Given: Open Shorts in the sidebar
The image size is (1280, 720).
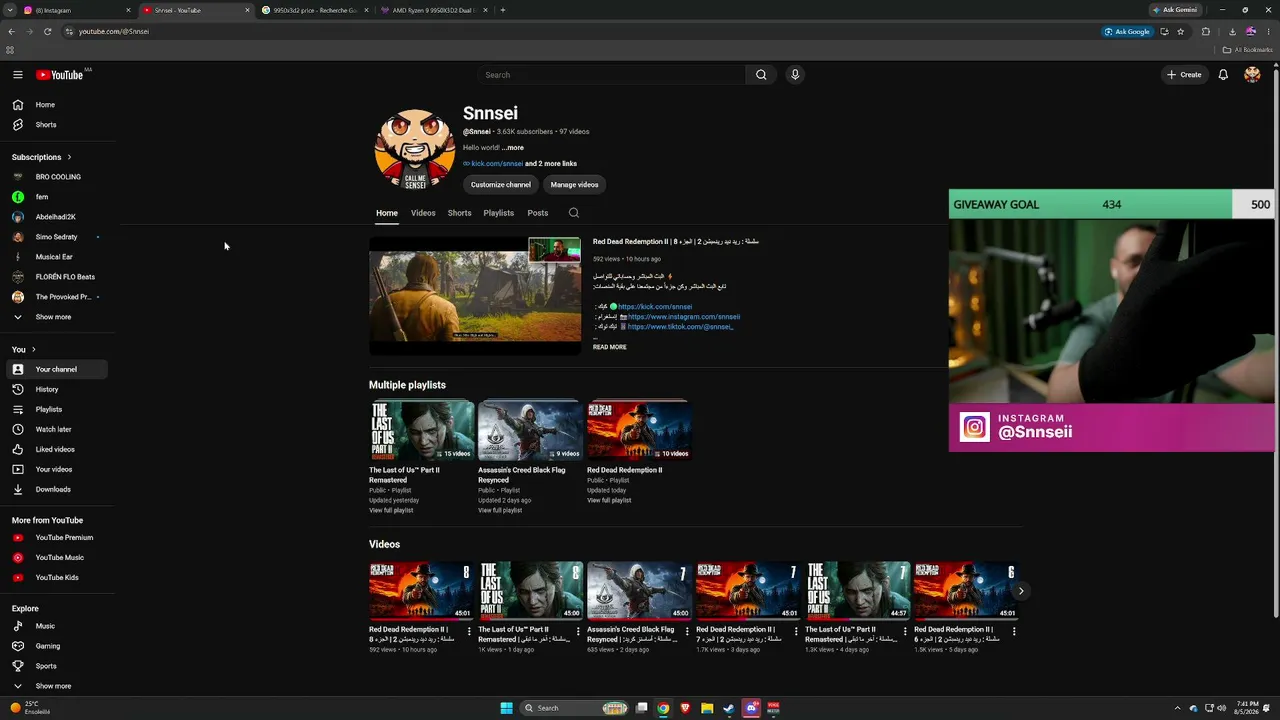Looking at the screenshot, I should [x=58, y=125].
